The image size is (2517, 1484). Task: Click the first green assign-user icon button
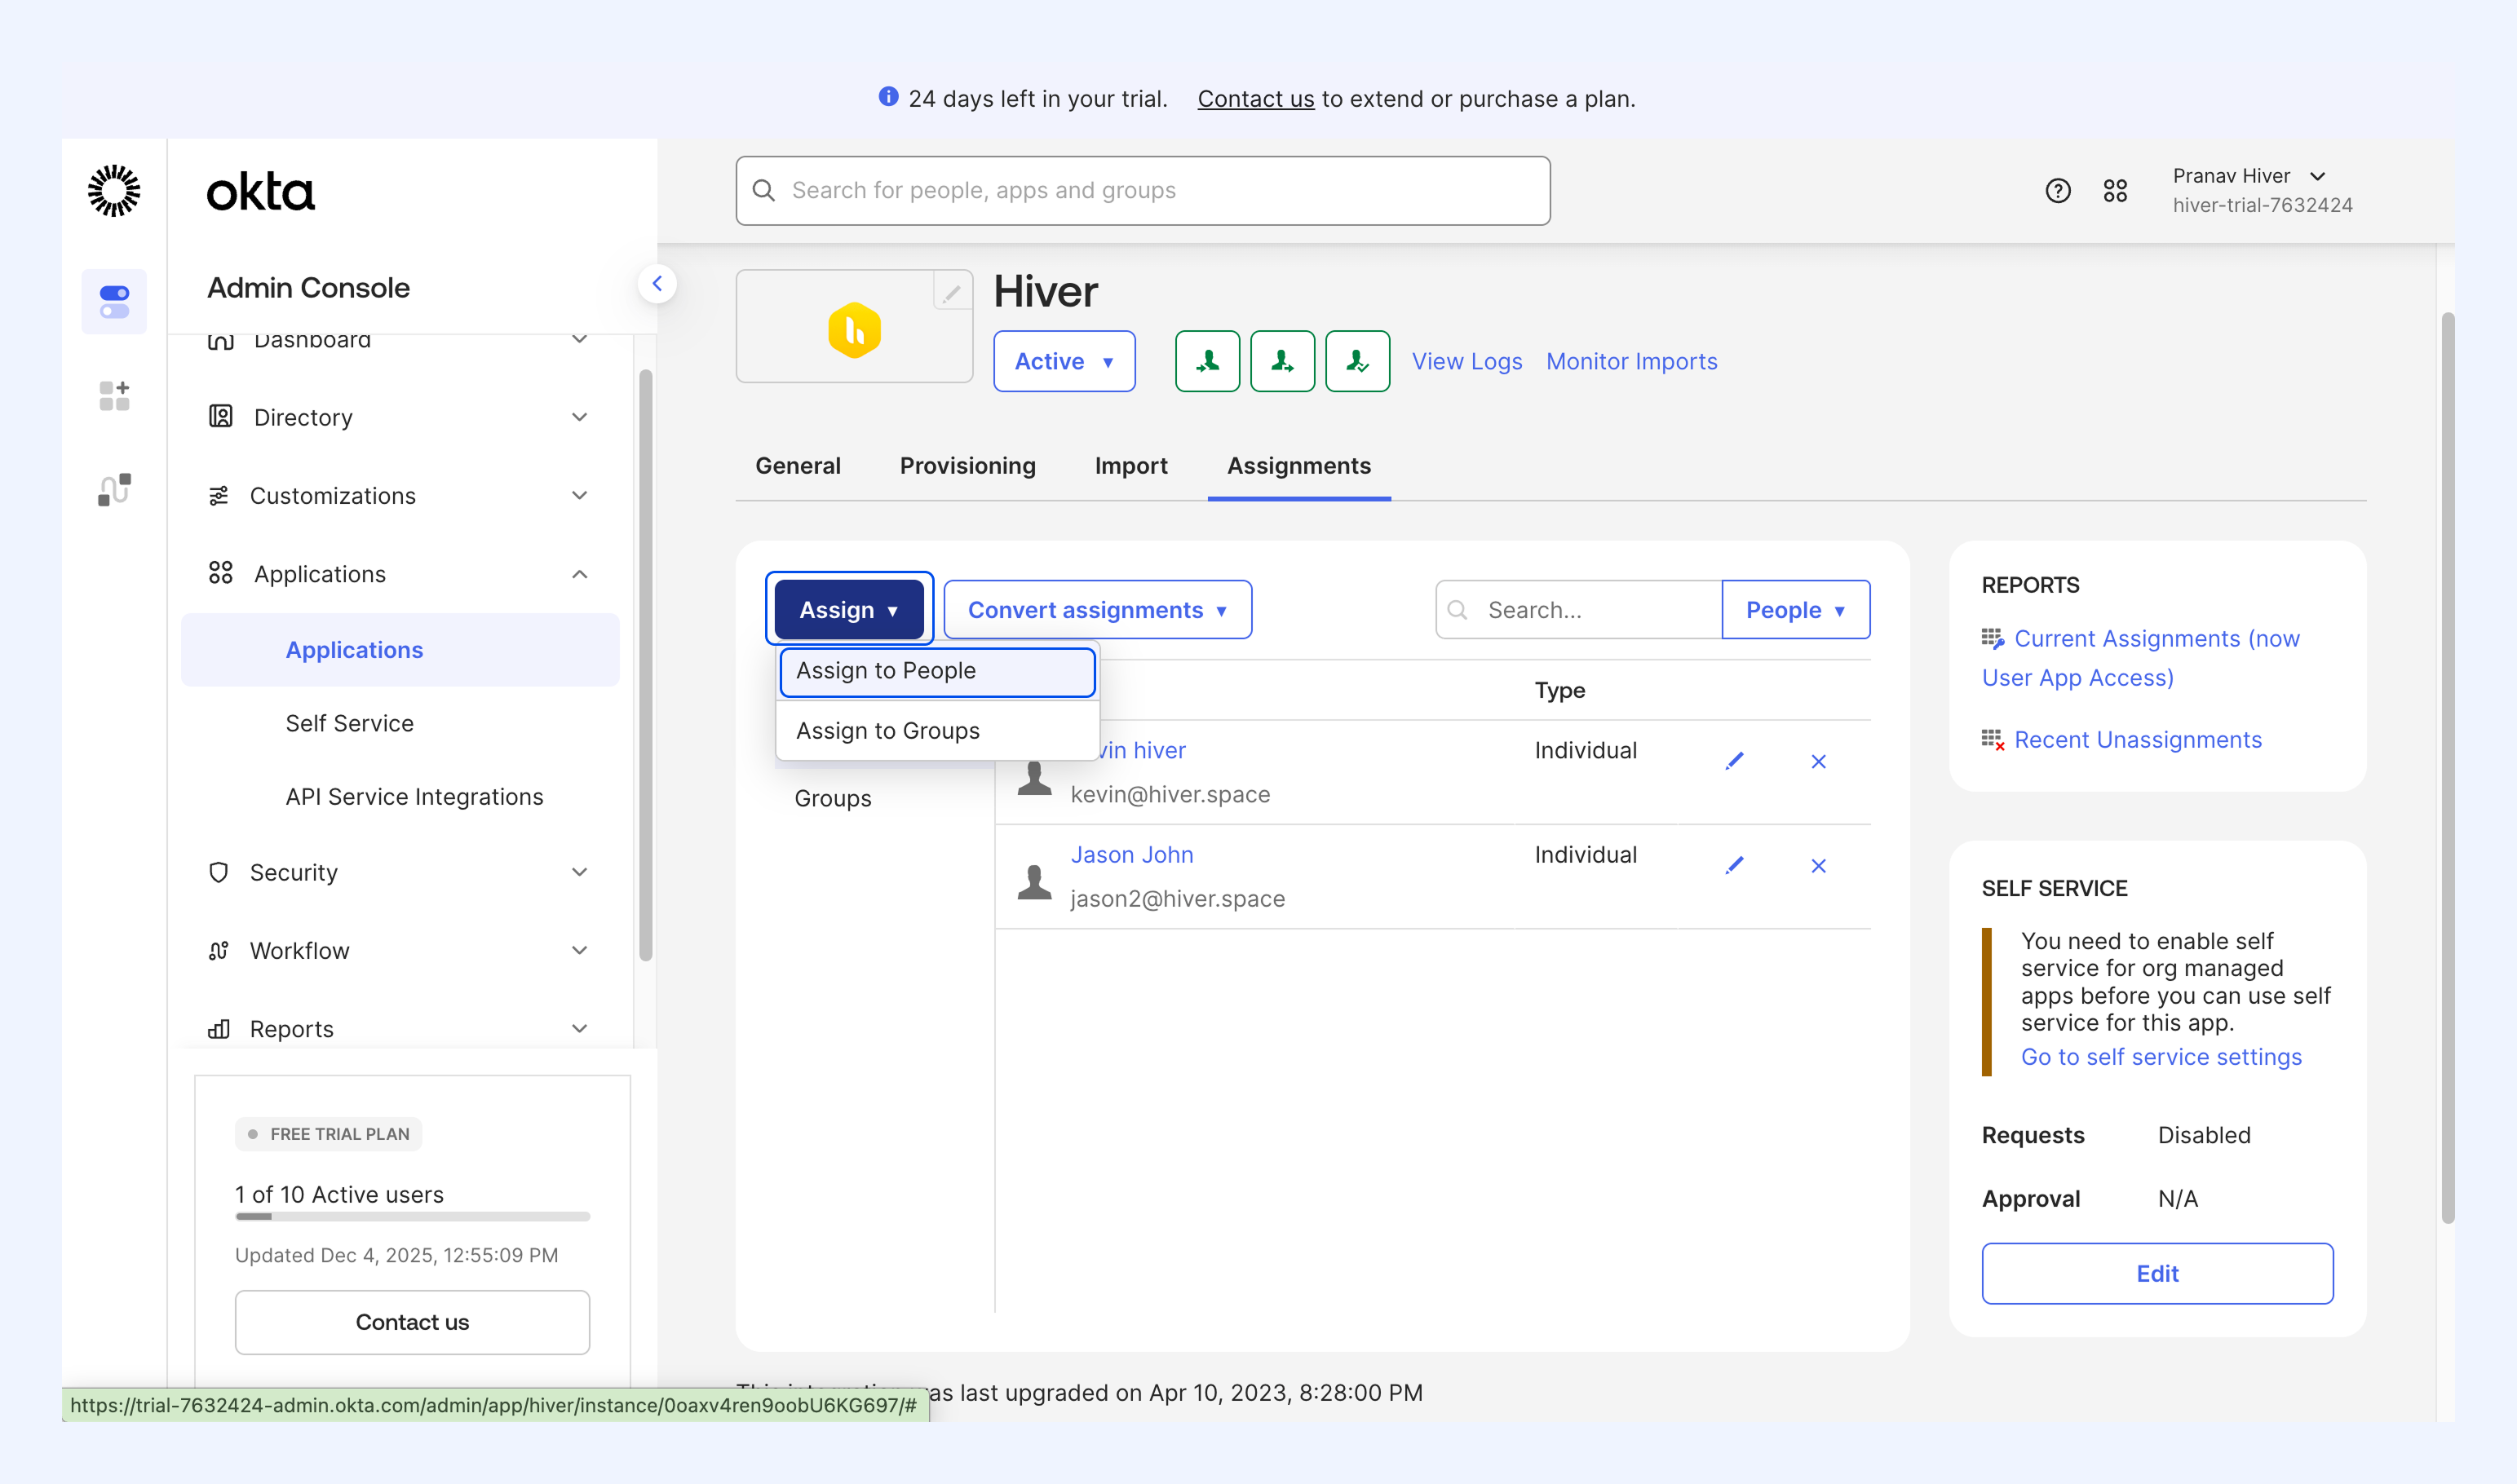pyautogui.click(x=1207, y=361)
